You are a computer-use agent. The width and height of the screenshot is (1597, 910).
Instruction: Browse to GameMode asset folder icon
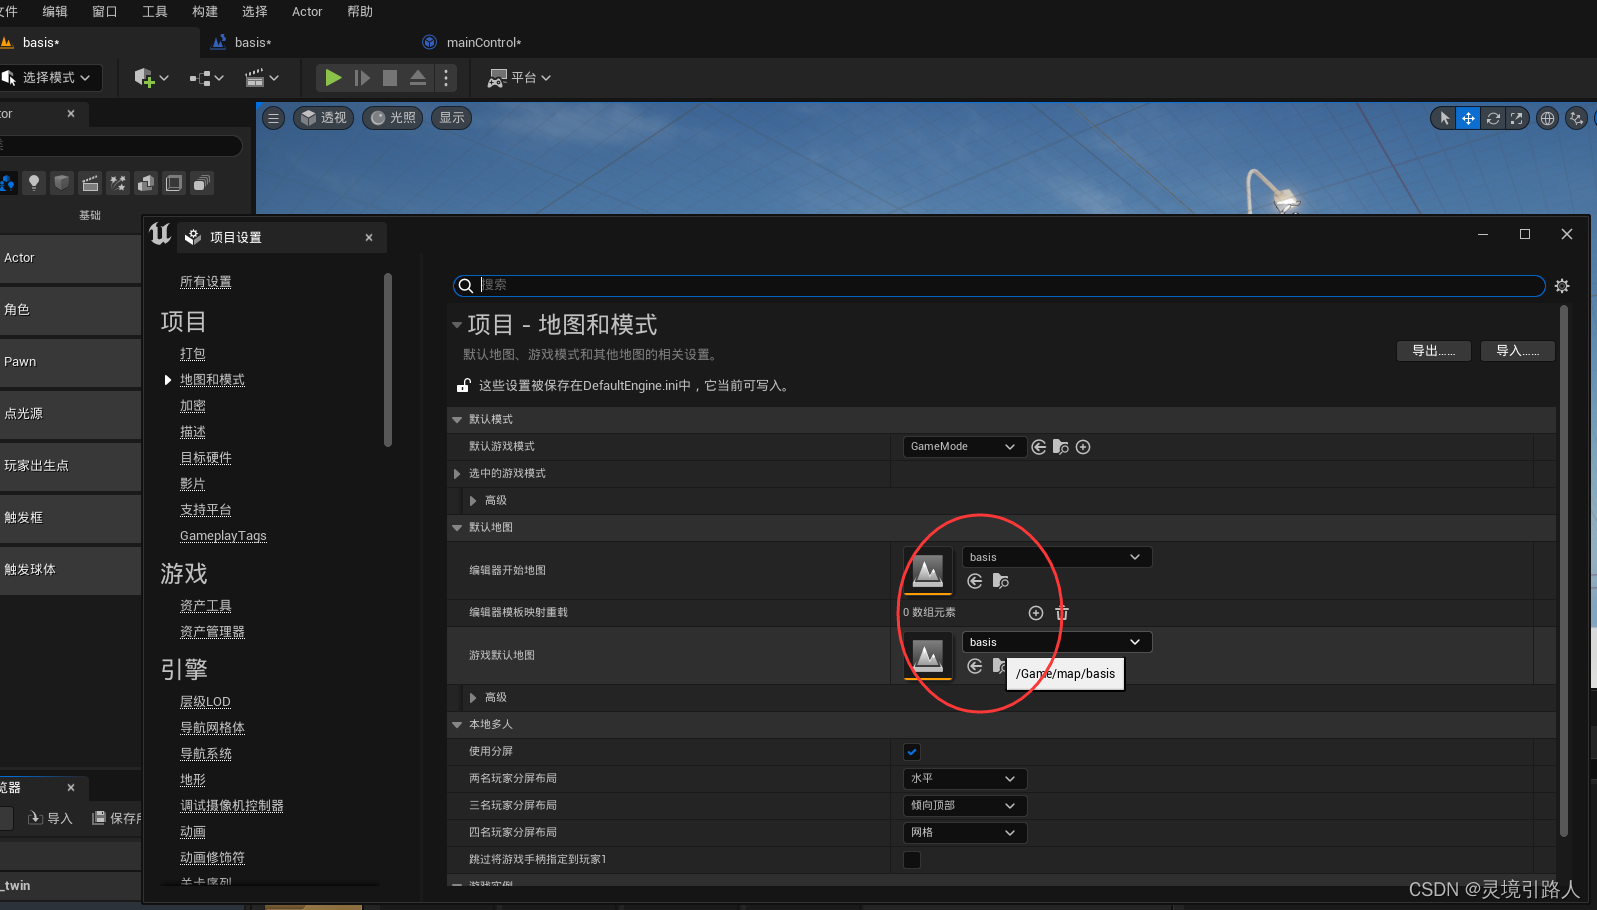tap(1061, 447)
